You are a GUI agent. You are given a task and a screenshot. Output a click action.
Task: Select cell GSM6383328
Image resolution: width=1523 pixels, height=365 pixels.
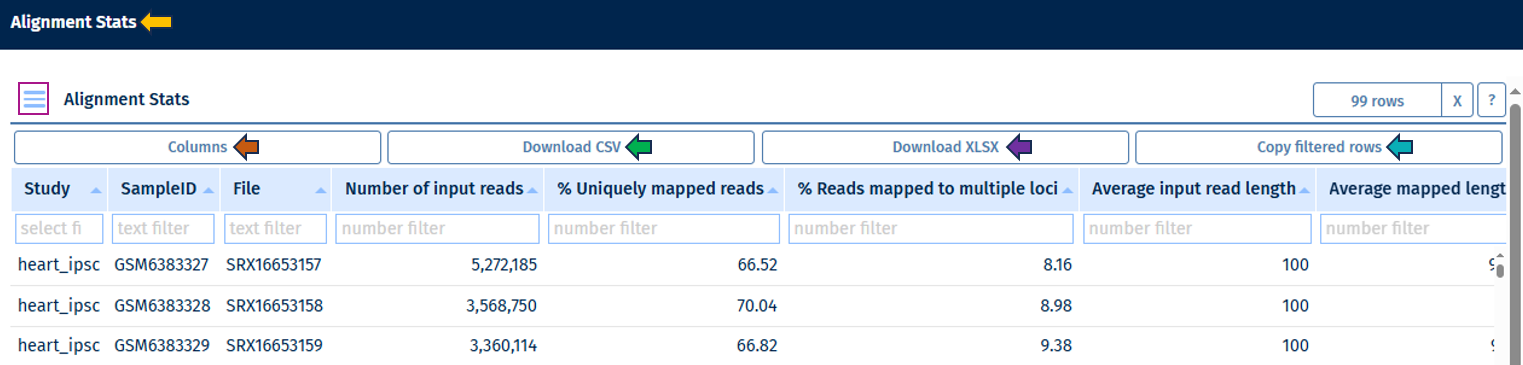click(162, 305)
